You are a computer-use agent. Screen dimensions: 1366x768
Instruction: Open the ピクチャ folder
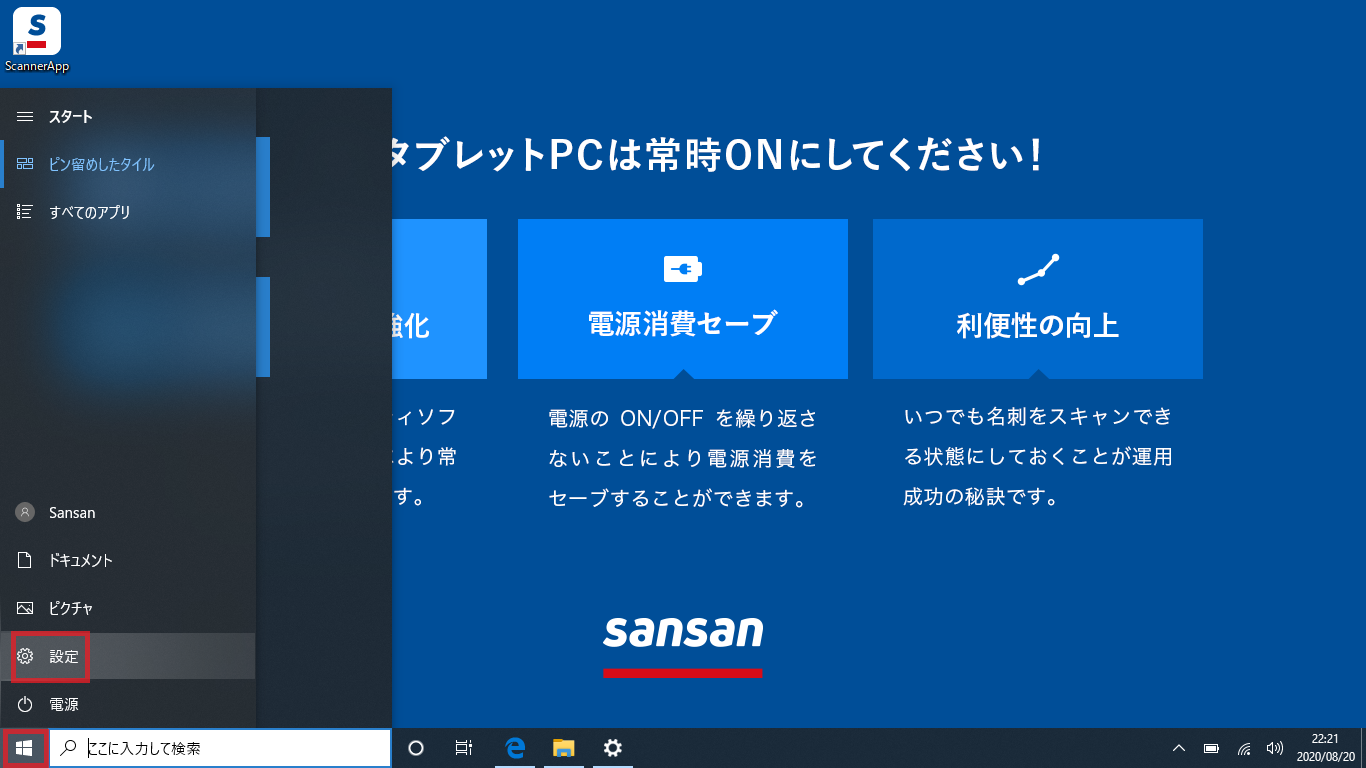tap(70, 608)
